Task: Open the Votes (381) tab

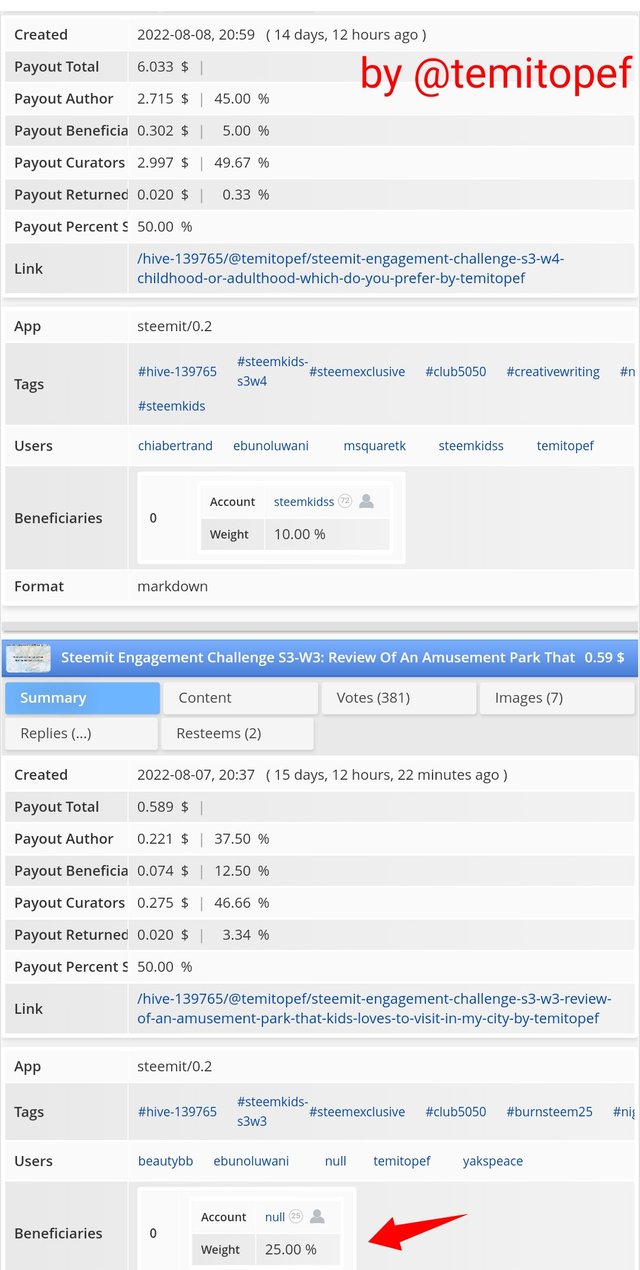Action: click(x=398, y=698)
